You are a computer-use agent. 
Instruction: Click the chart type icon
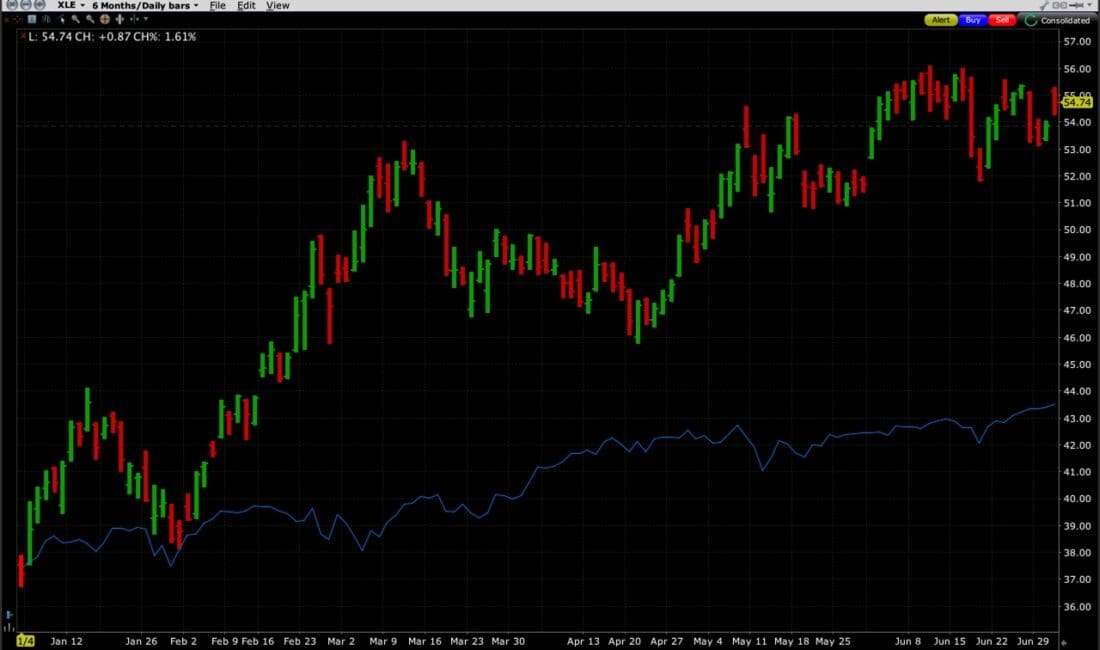tap(31, 19)
